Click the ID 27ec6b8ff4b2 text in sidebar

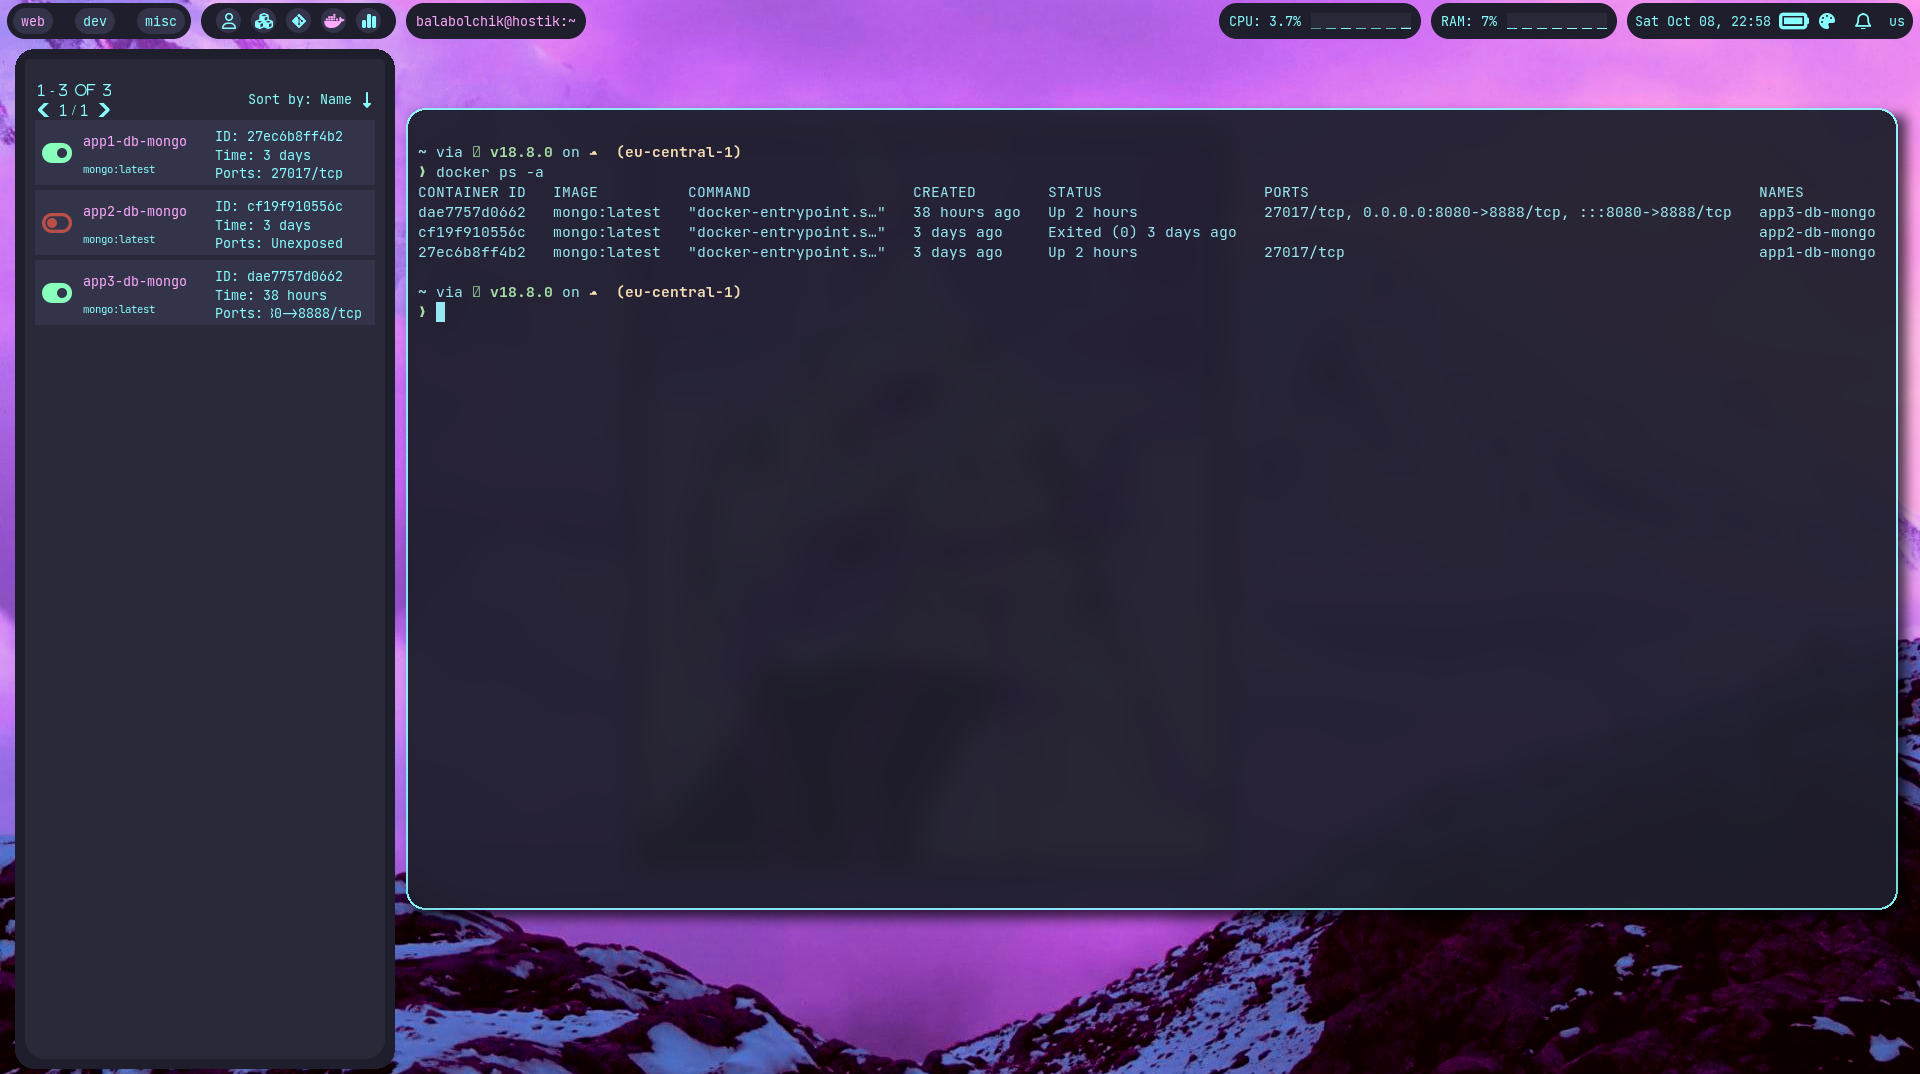279,137
